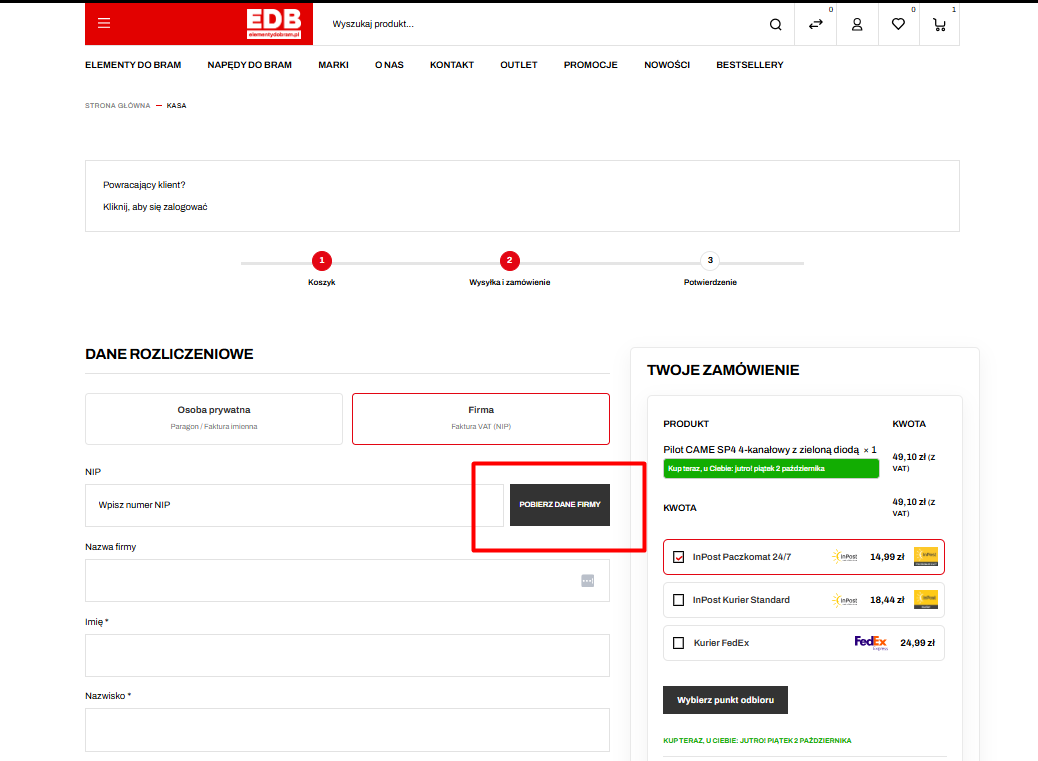Image resolution: width=1038 pixels, height=761 pixels.
Task: Open the shopping cart icon
Action: (939, 25)
